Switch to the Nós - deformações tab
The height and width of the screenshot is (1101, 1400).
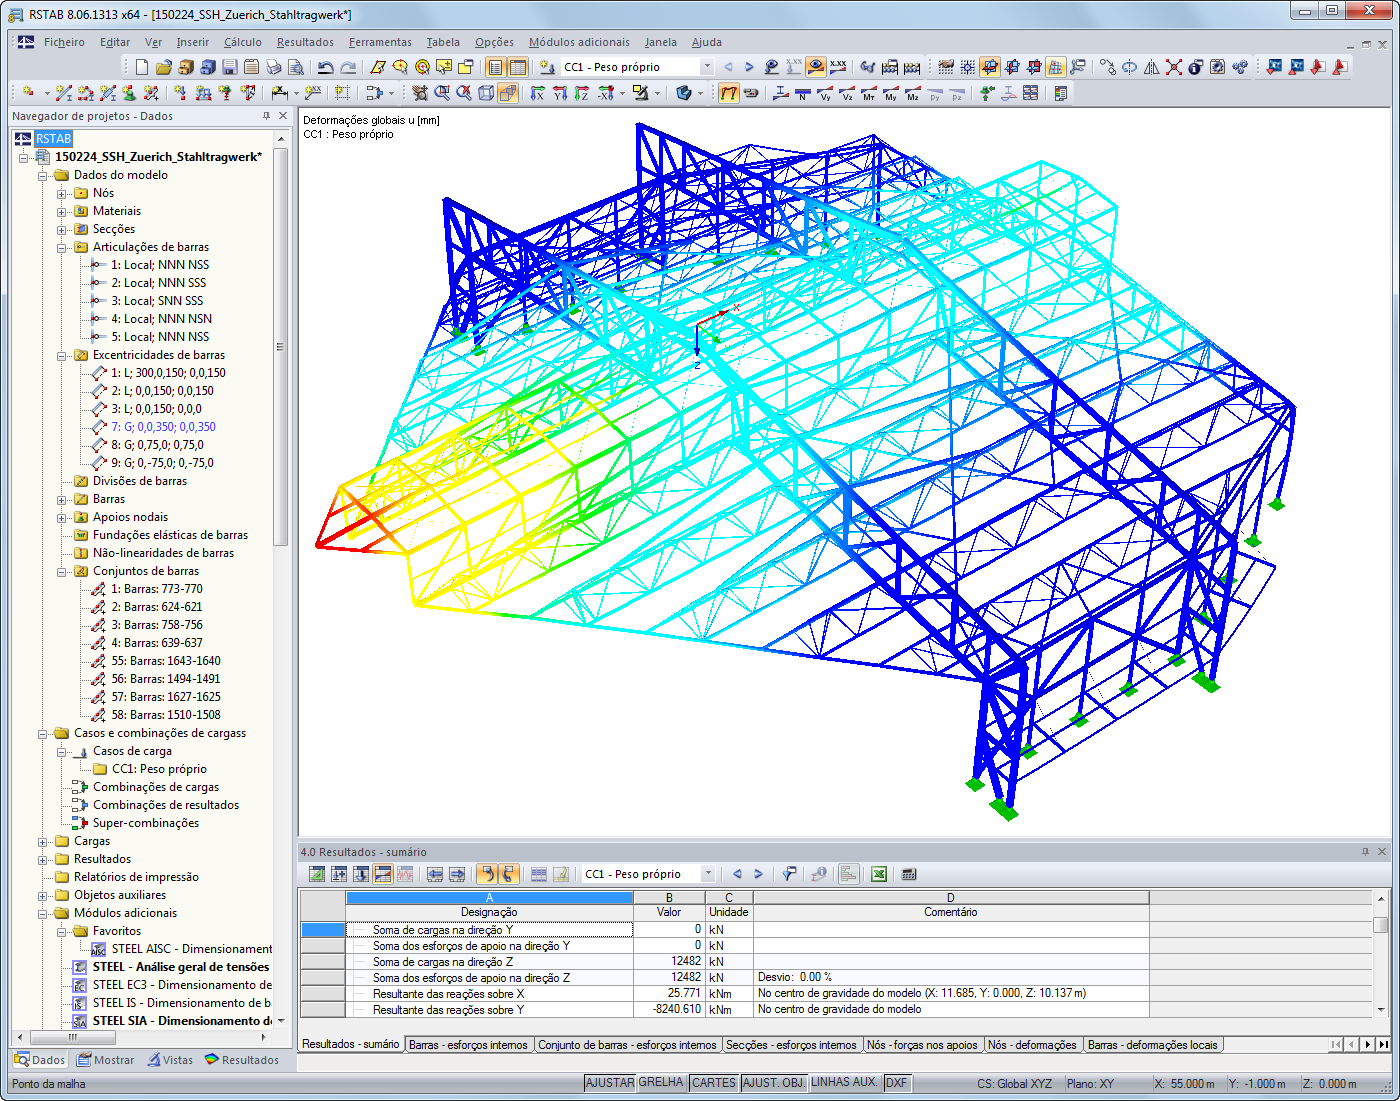pos(1034,1044)
